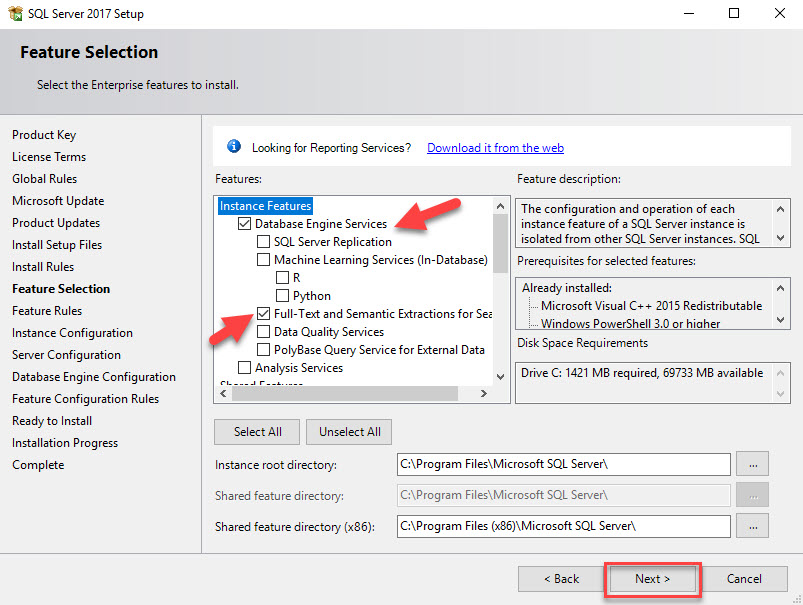Cancel the SQL Server setup
Image resolution: width=803 pixels, height=605 pixels.
744,579
